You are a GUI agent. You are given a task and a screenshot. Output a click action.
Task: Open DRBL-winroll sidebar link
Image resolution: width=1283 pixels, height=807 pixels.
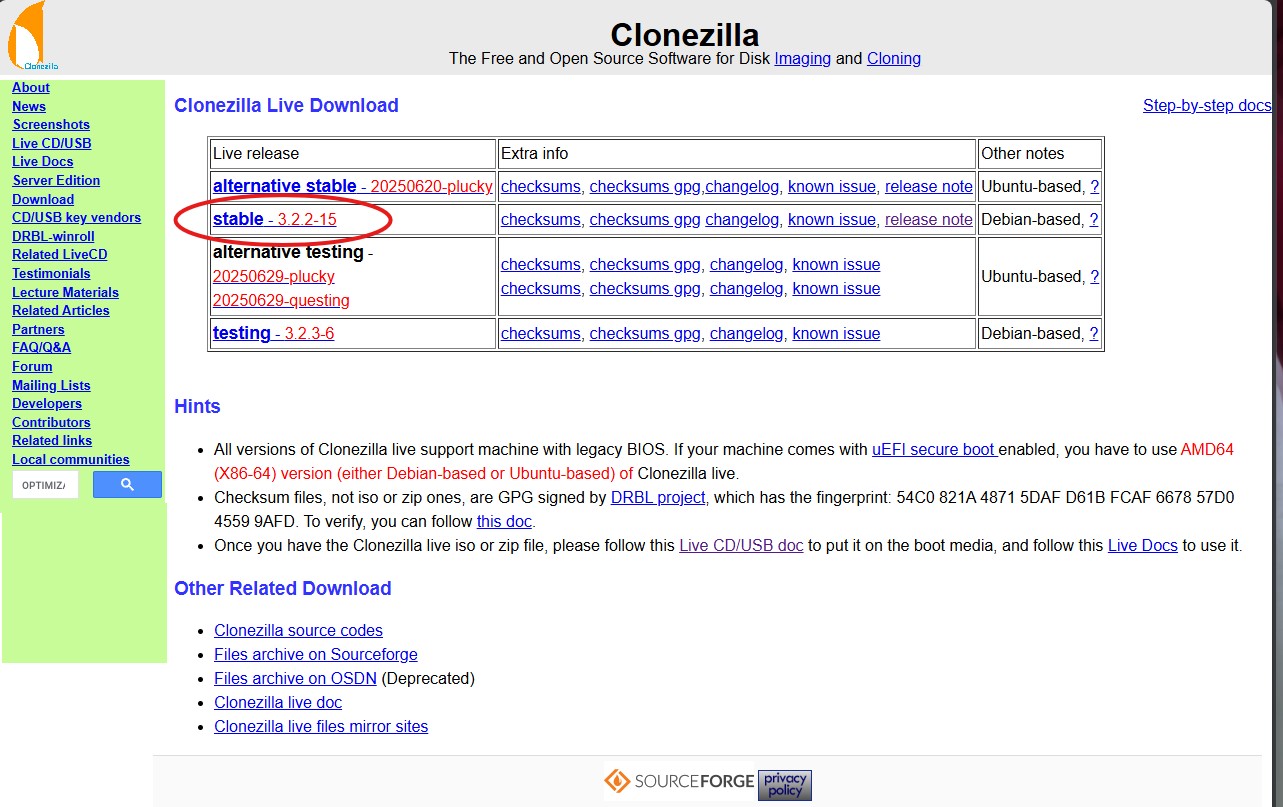(x=53, y=236)
